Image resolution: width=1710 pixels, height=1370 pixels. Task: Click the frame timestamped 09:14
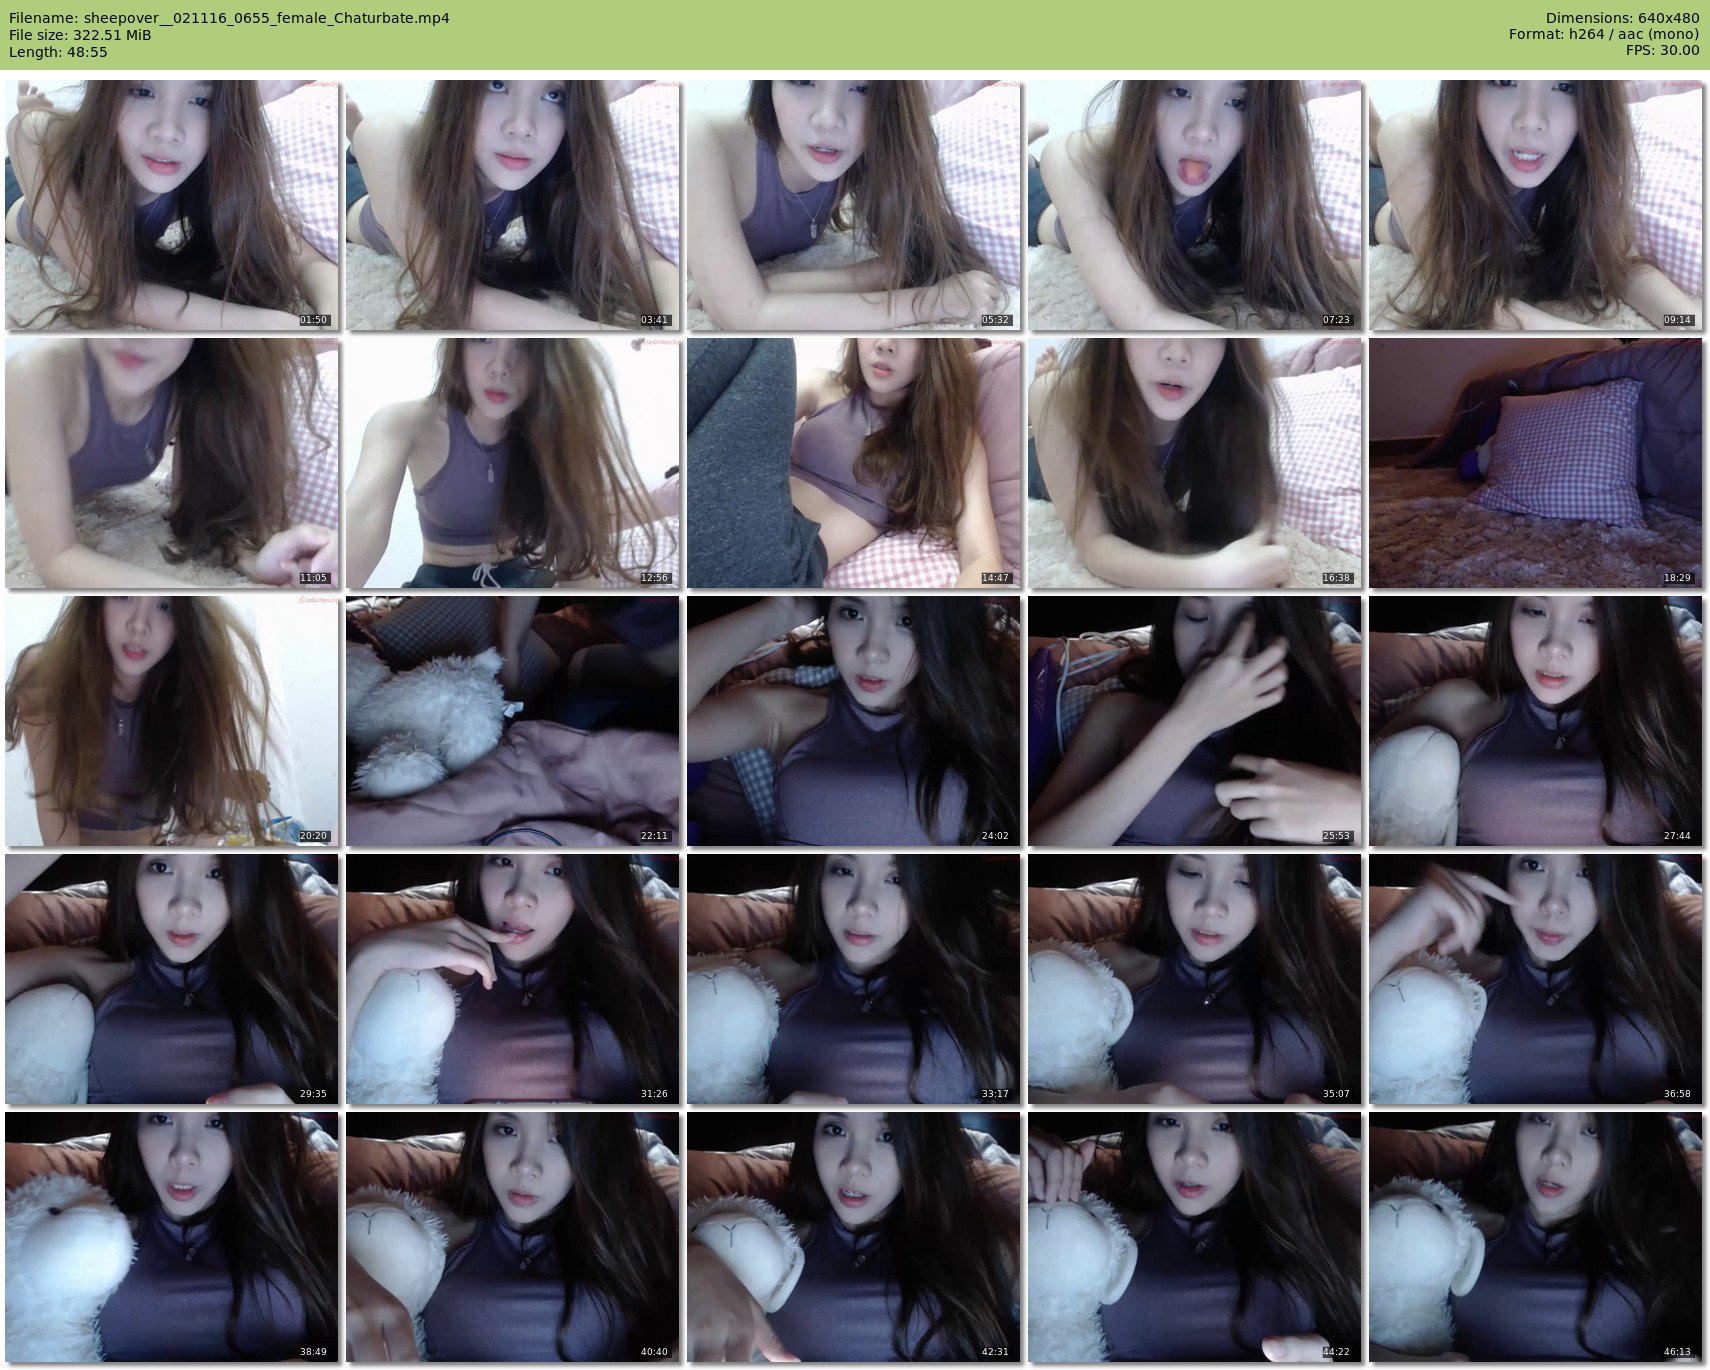(x=1535, y=205)
